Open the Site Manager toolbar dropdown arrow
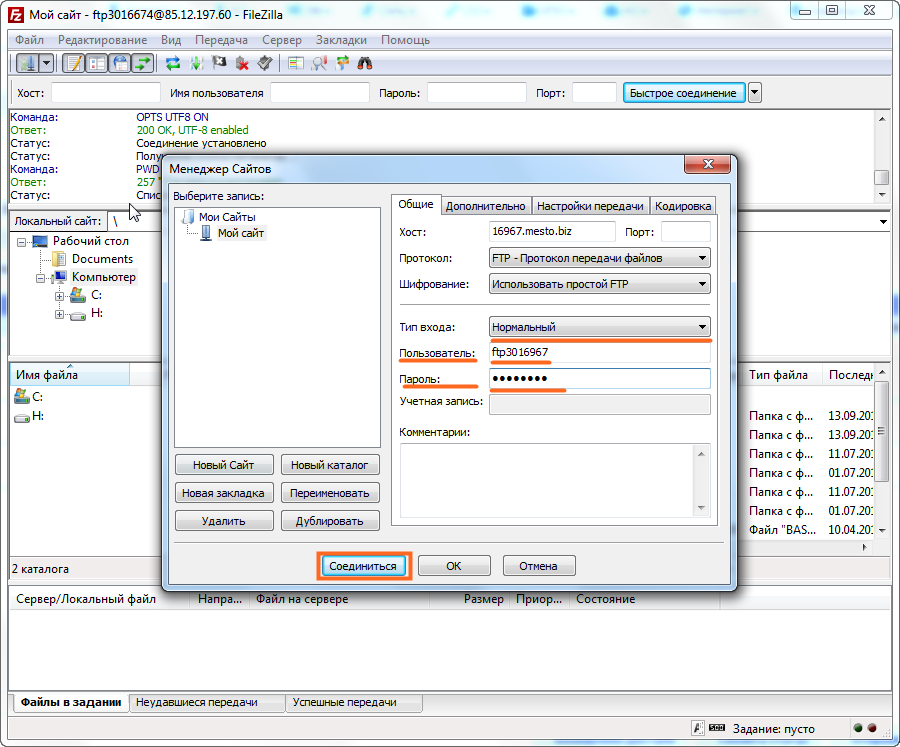Screen dimensions: 900x747 tap(46, 63)
